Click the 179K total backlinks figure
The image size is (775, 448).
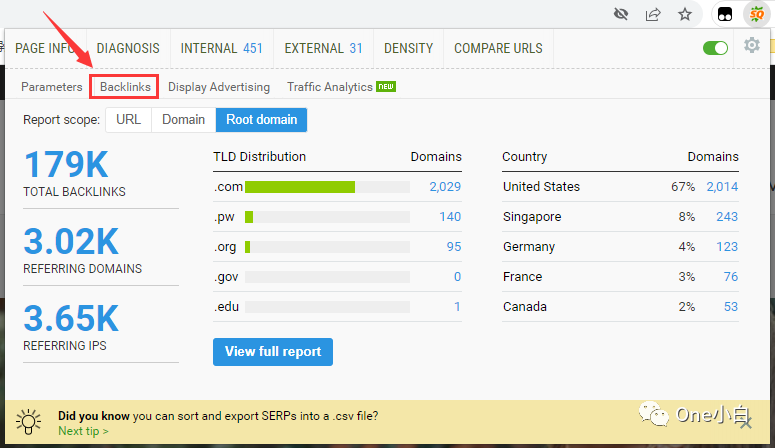pyautogui.click(x=66, y=165)
